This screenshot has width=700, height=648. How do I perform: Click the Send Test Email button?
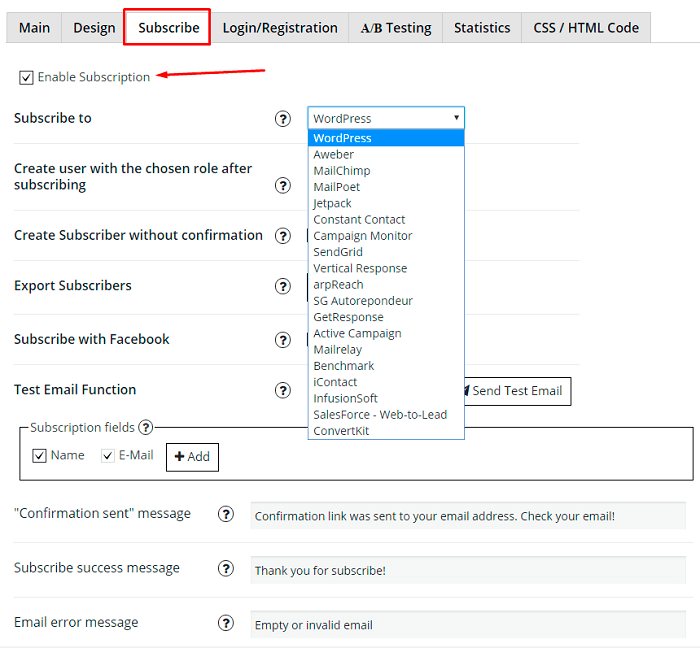[517, 391]
